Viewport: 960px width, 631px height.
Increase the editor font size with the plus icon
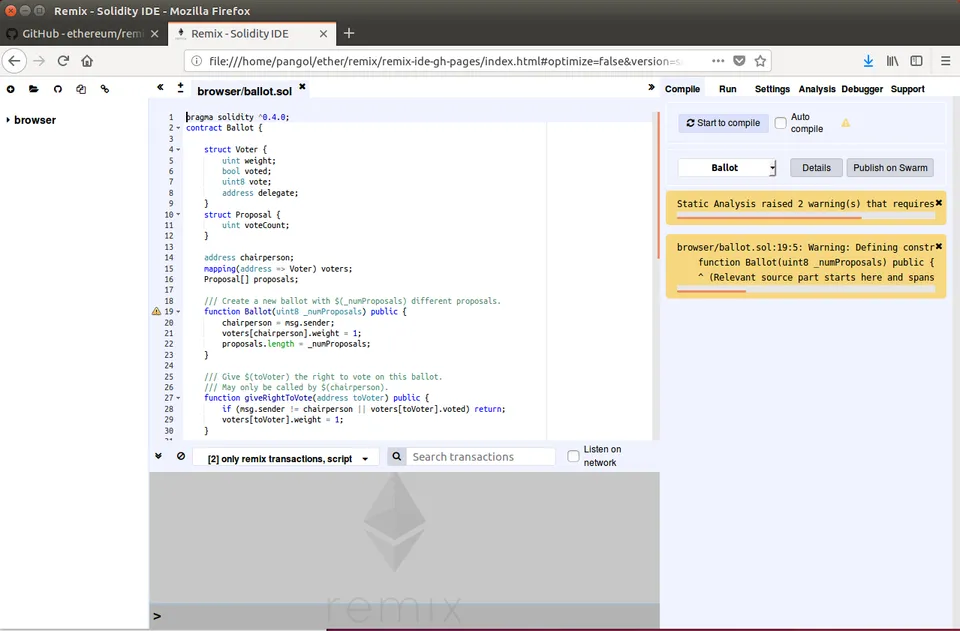[180, 87]
